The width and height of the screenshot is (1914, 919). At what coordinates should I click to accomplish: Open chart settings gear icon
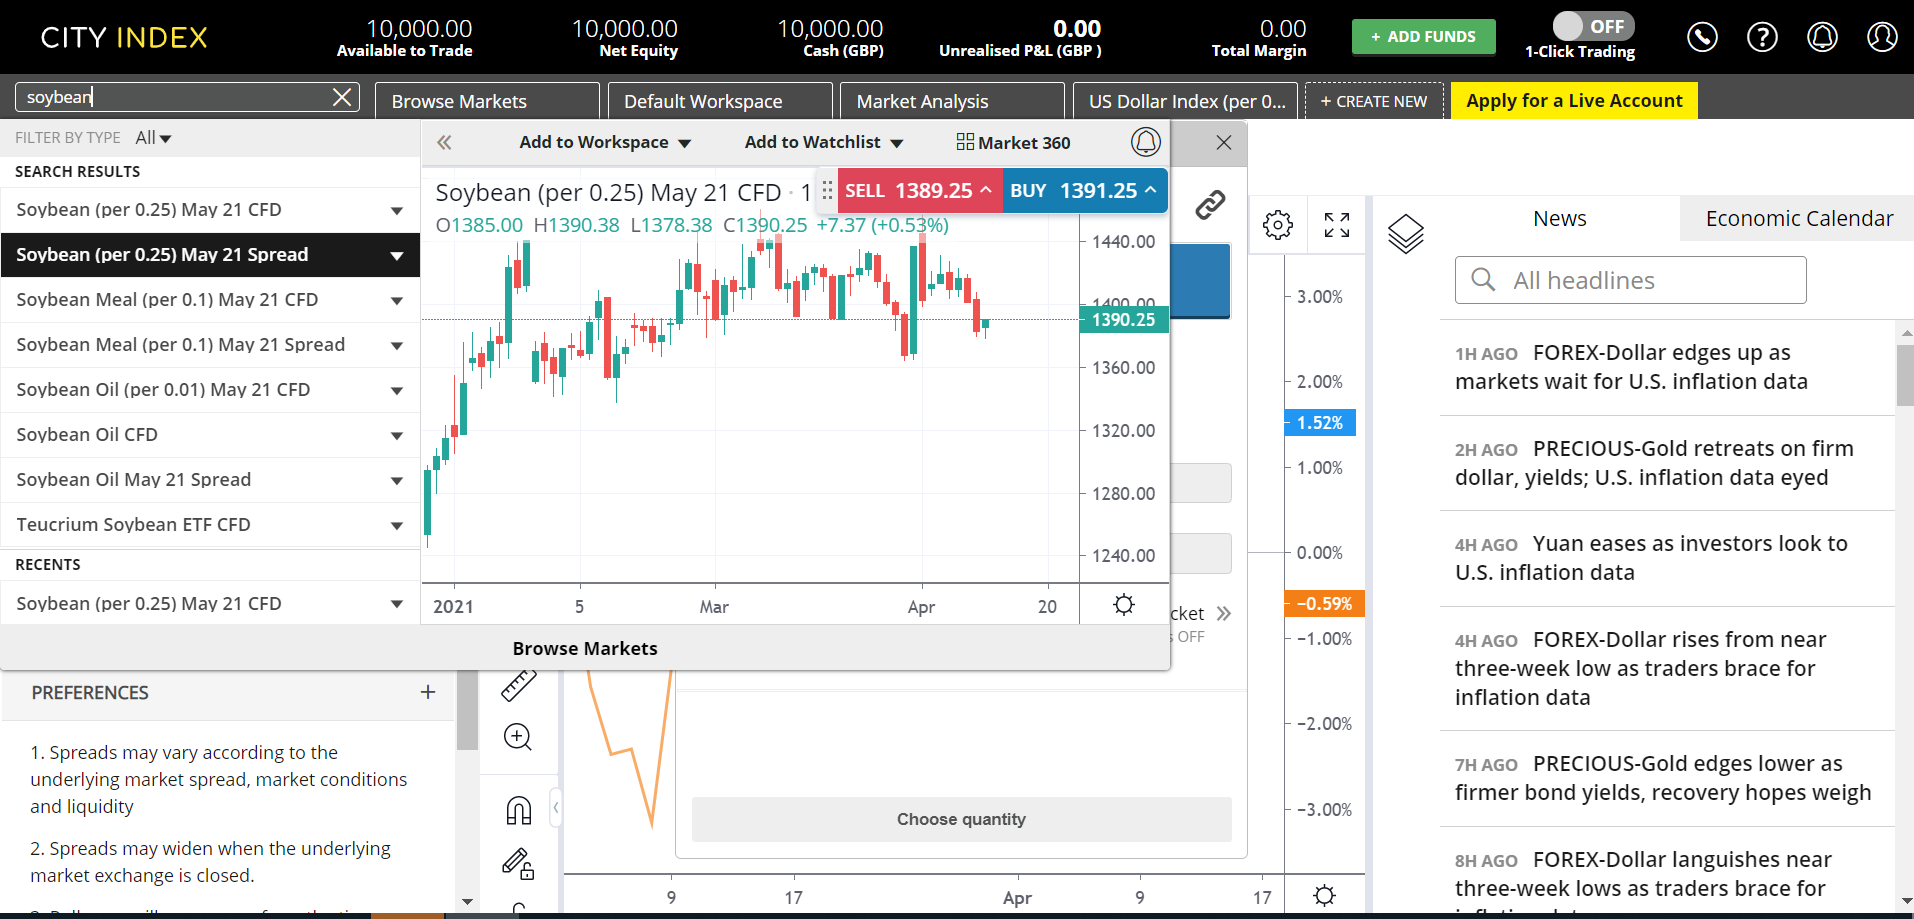pyautogui.click(x=1277, y=225)
